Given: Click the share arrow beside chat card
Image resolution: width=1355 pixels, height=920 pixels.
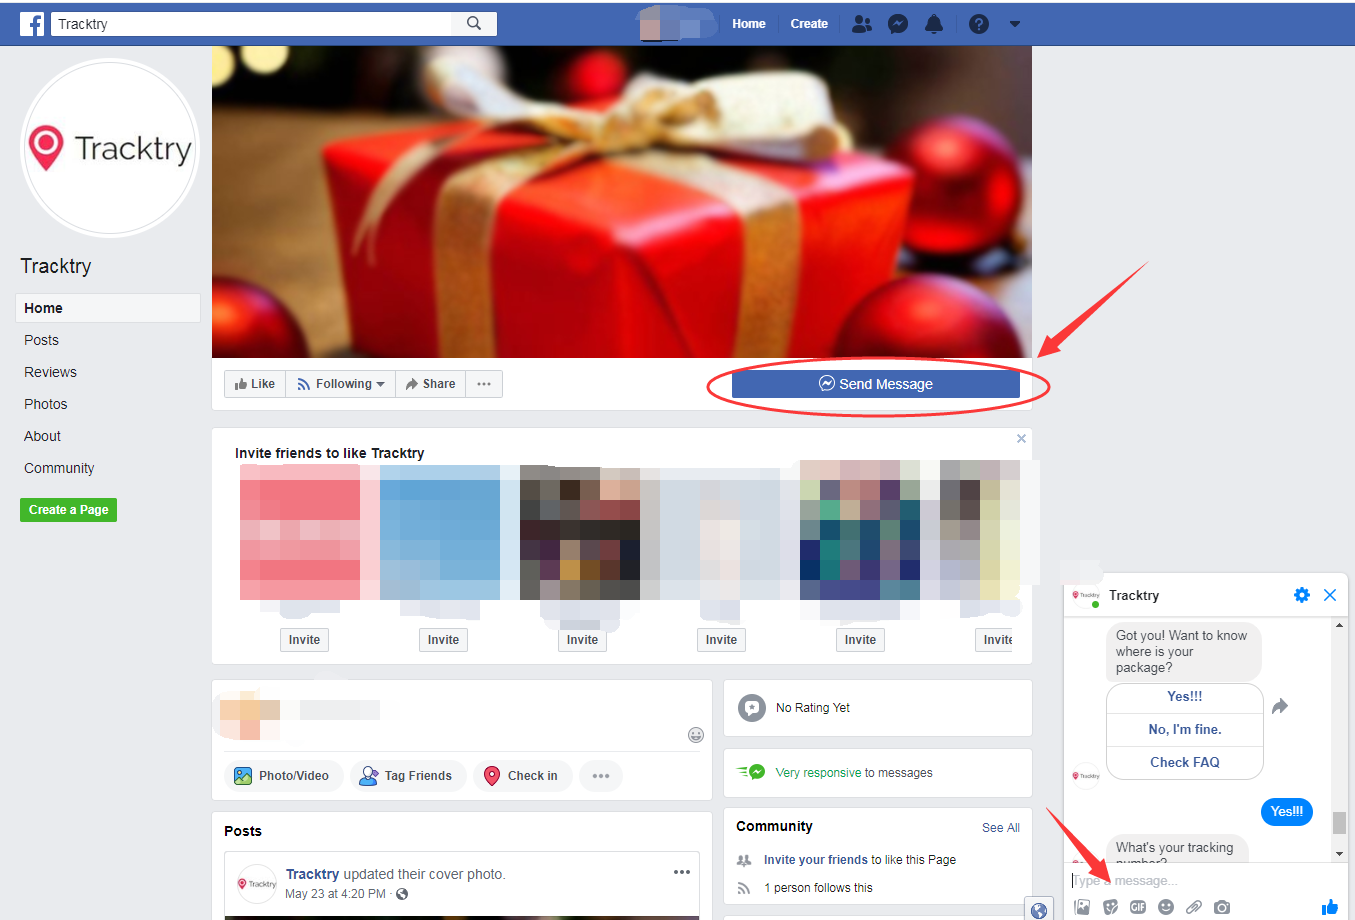Looking at the screenshot, I should click(x=1280, y=706).
